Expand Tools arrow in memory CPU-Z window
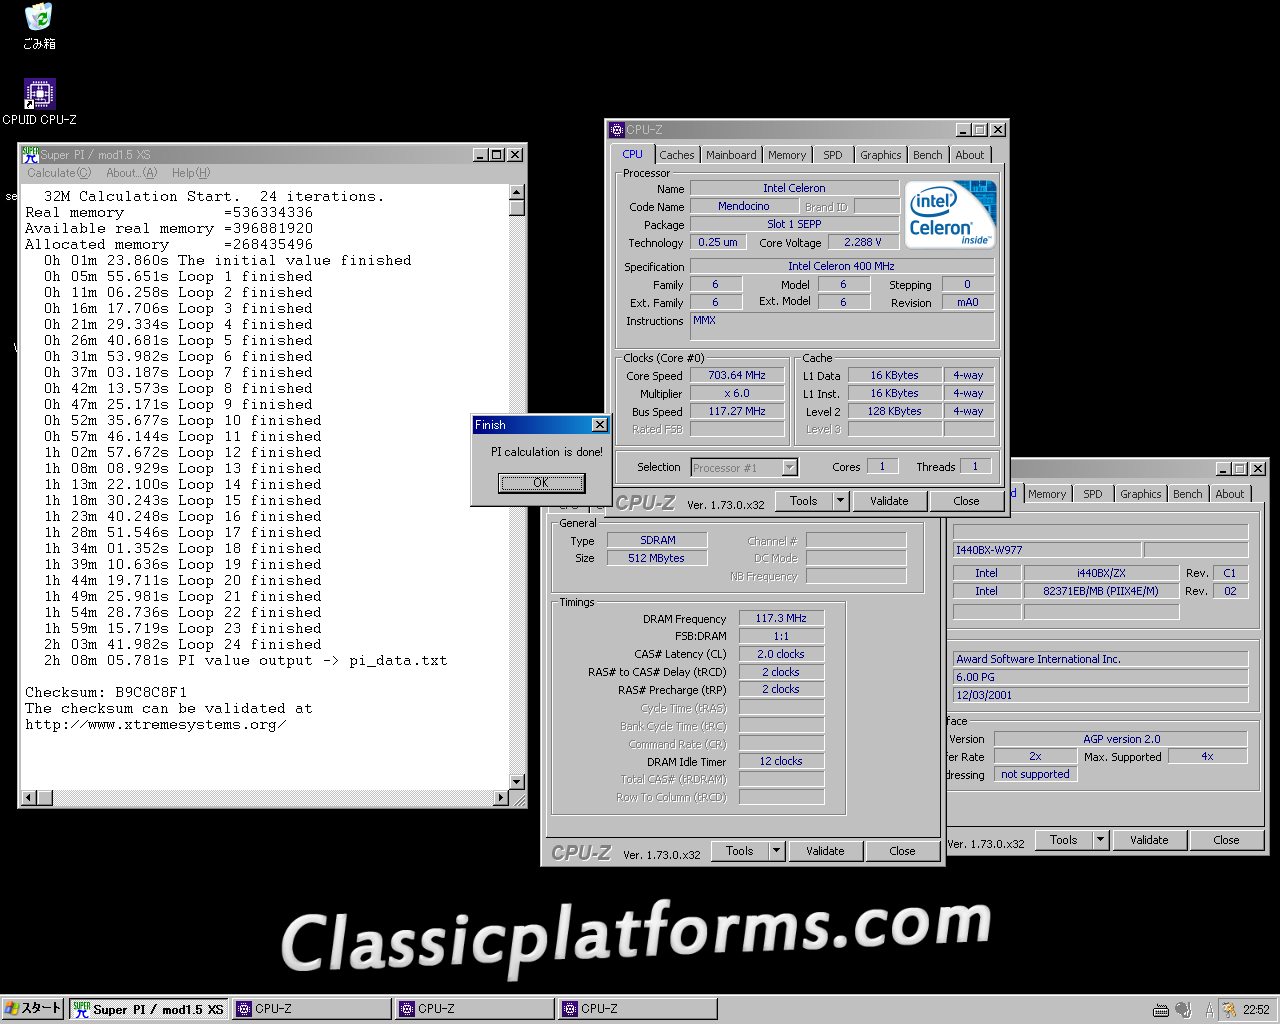Screen dimensions: 1280x1024 point(777,851)
